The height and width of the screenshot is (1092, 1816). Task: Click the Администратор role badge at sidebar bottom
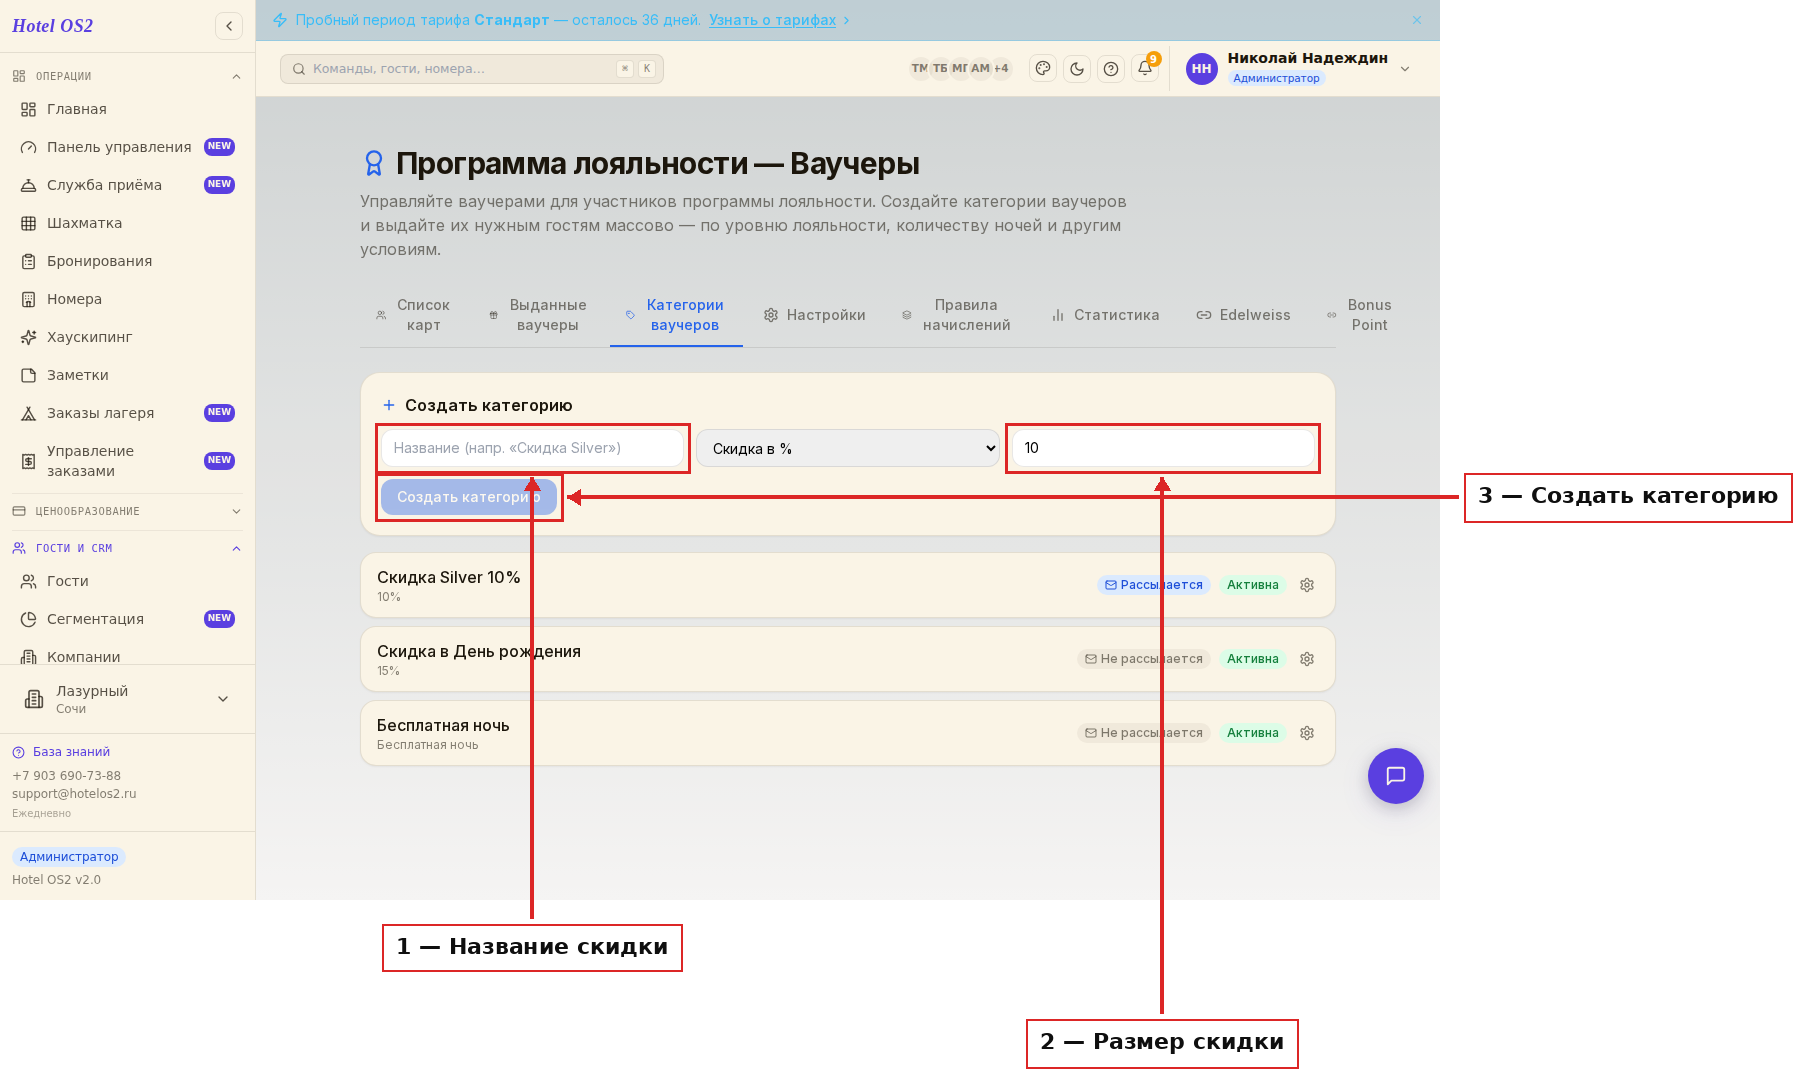pos(69,857)
